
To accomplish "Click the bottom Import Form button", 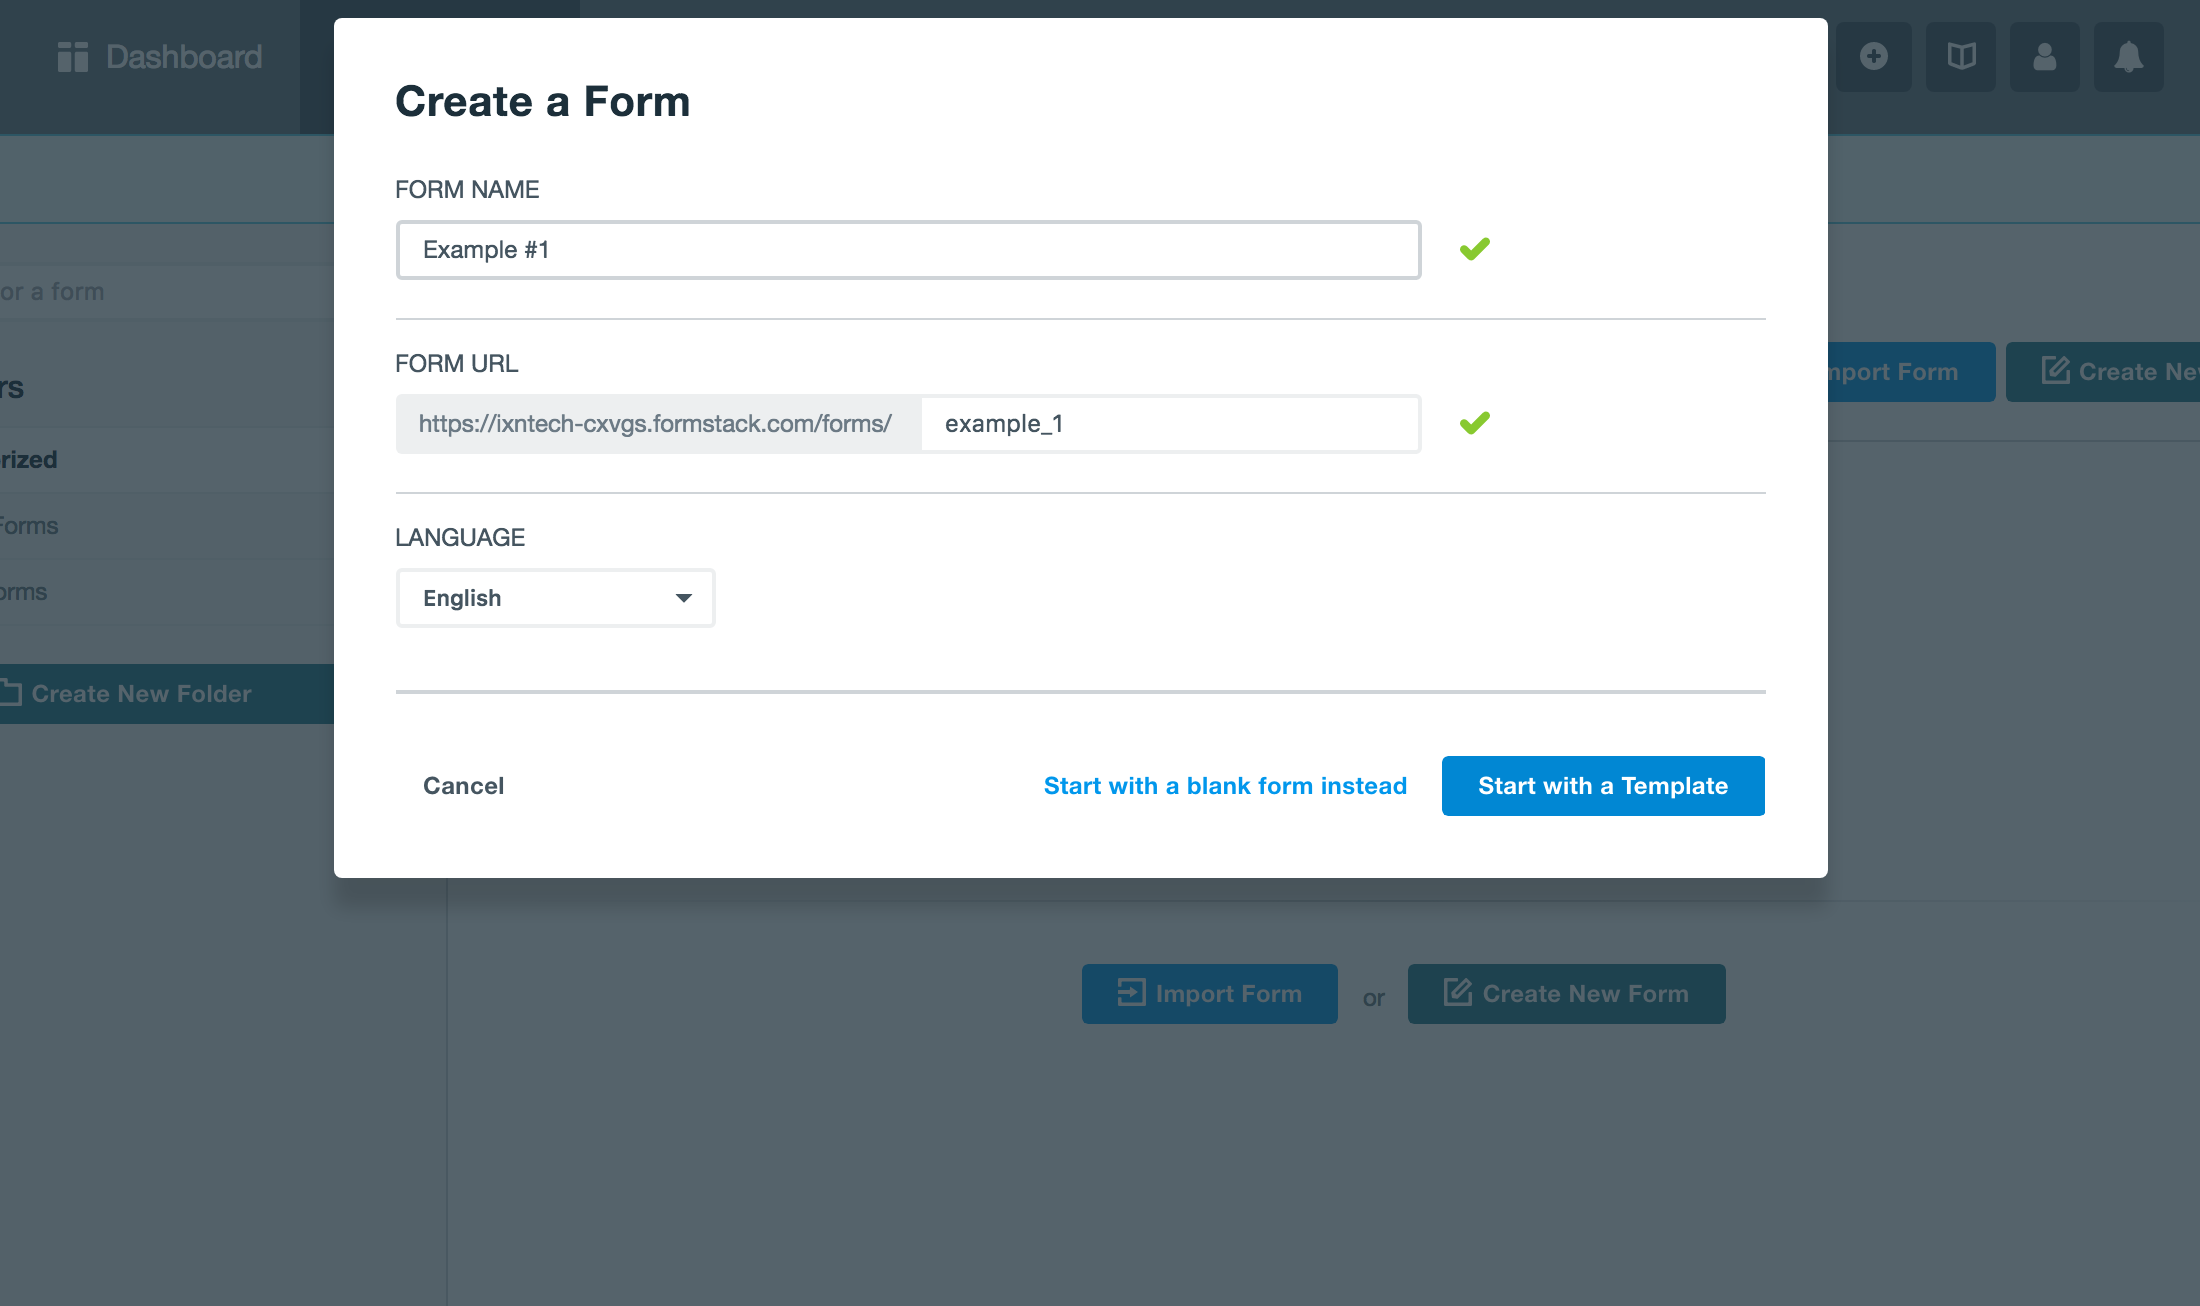I will [x=1209, y=994].
